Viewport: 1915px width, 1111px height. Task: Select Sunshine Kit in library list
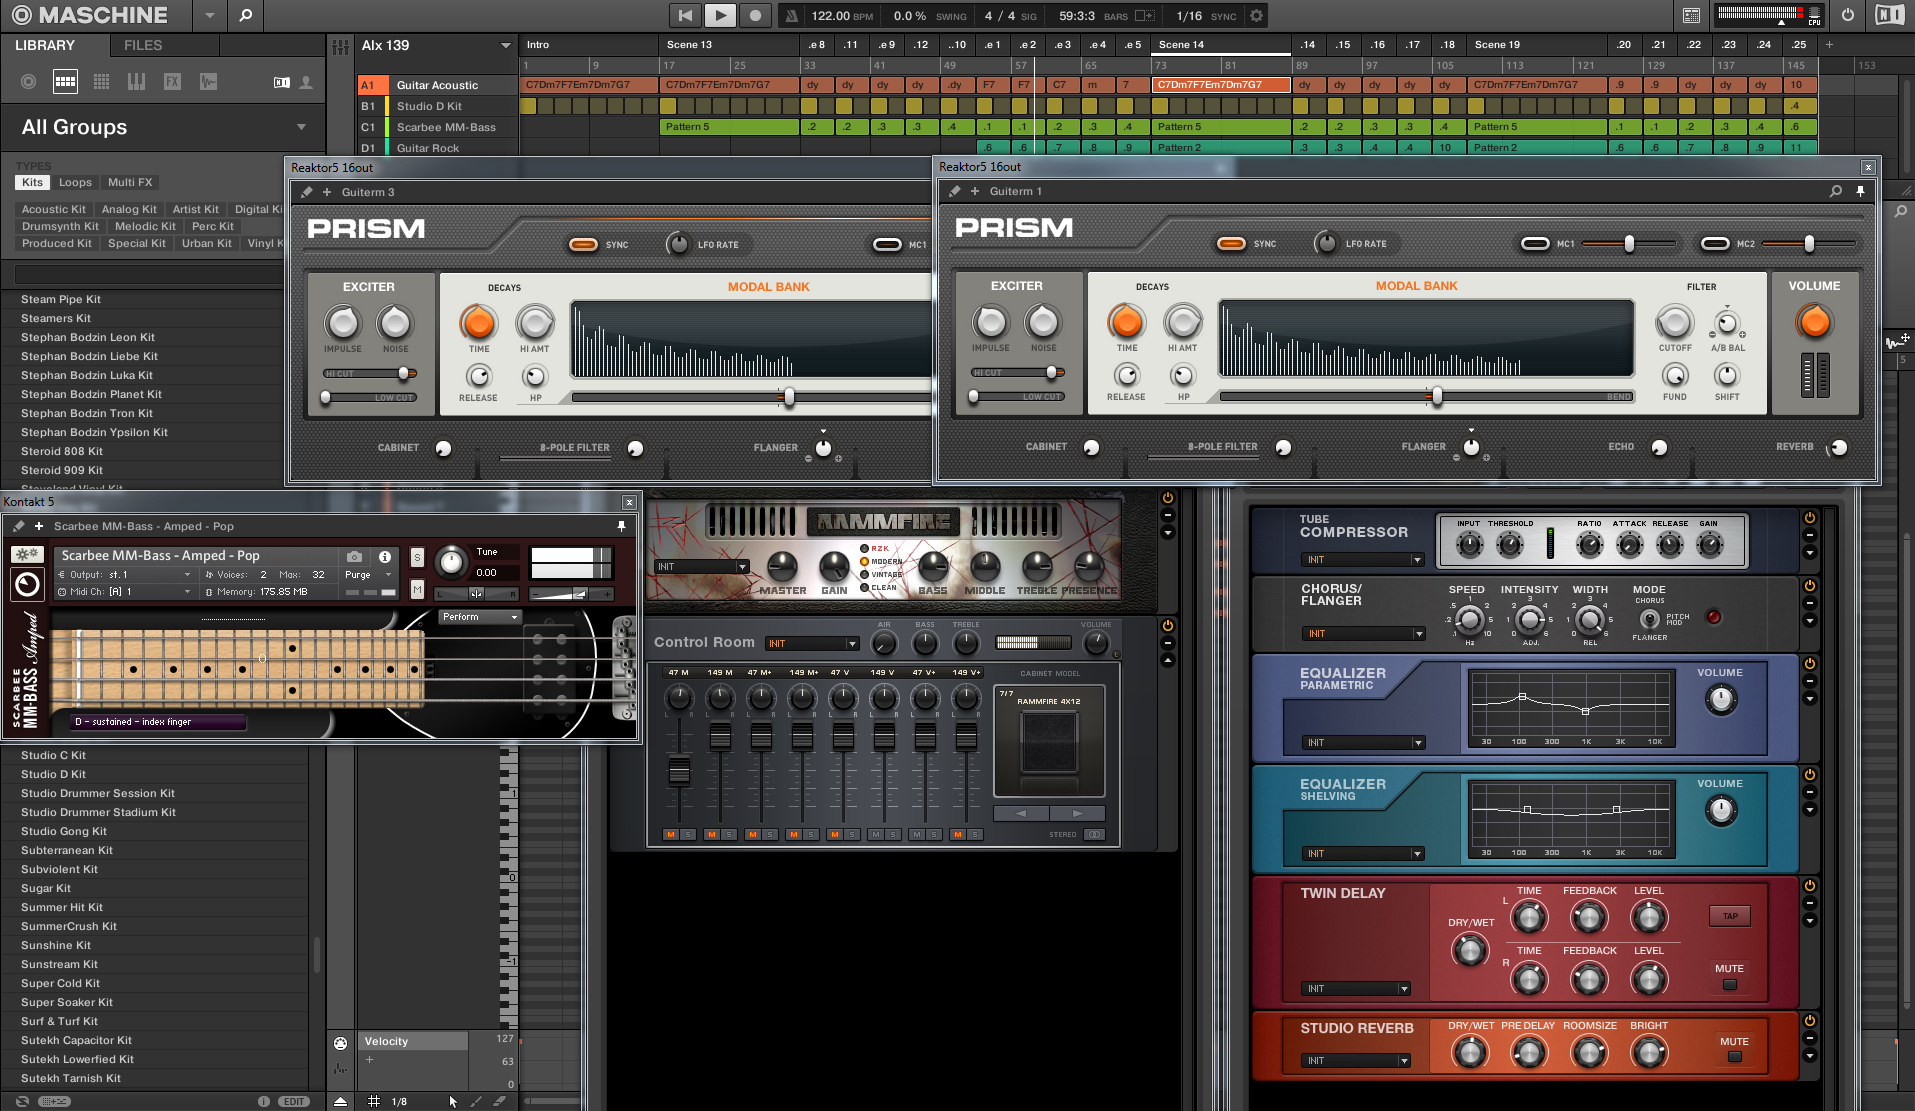56,945
